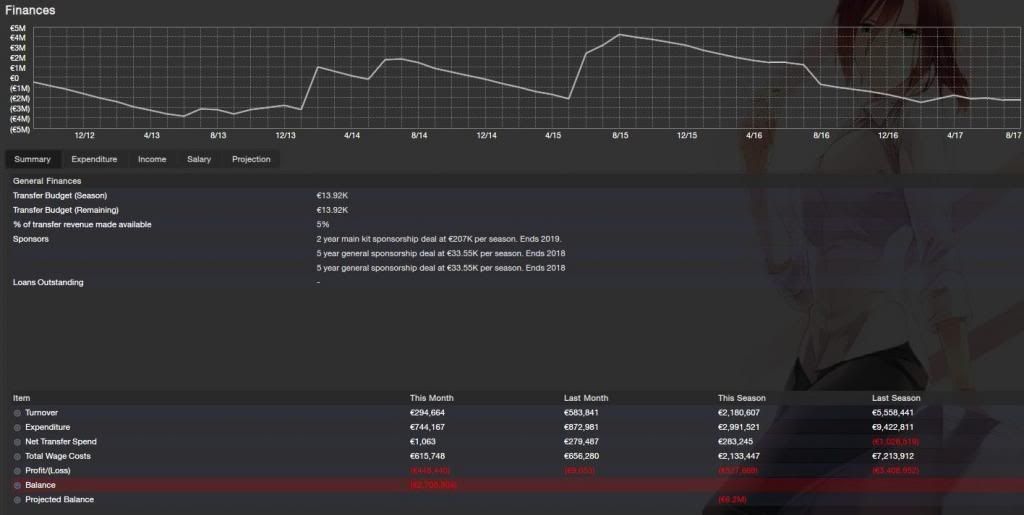Click the 5% transfer revenue value

pyautogui.click(x=323, y=225)
